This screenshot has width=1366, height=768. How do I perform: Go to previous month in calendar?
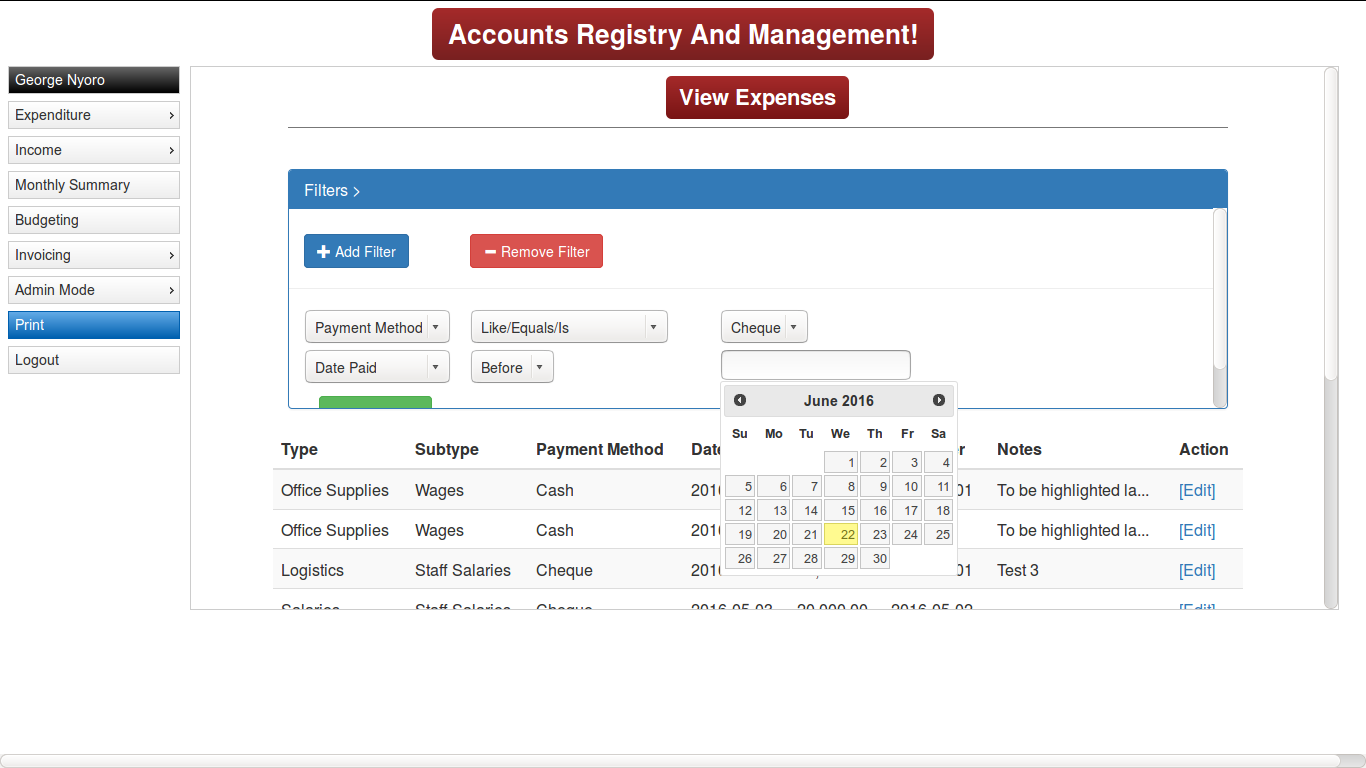pos(740,400)
